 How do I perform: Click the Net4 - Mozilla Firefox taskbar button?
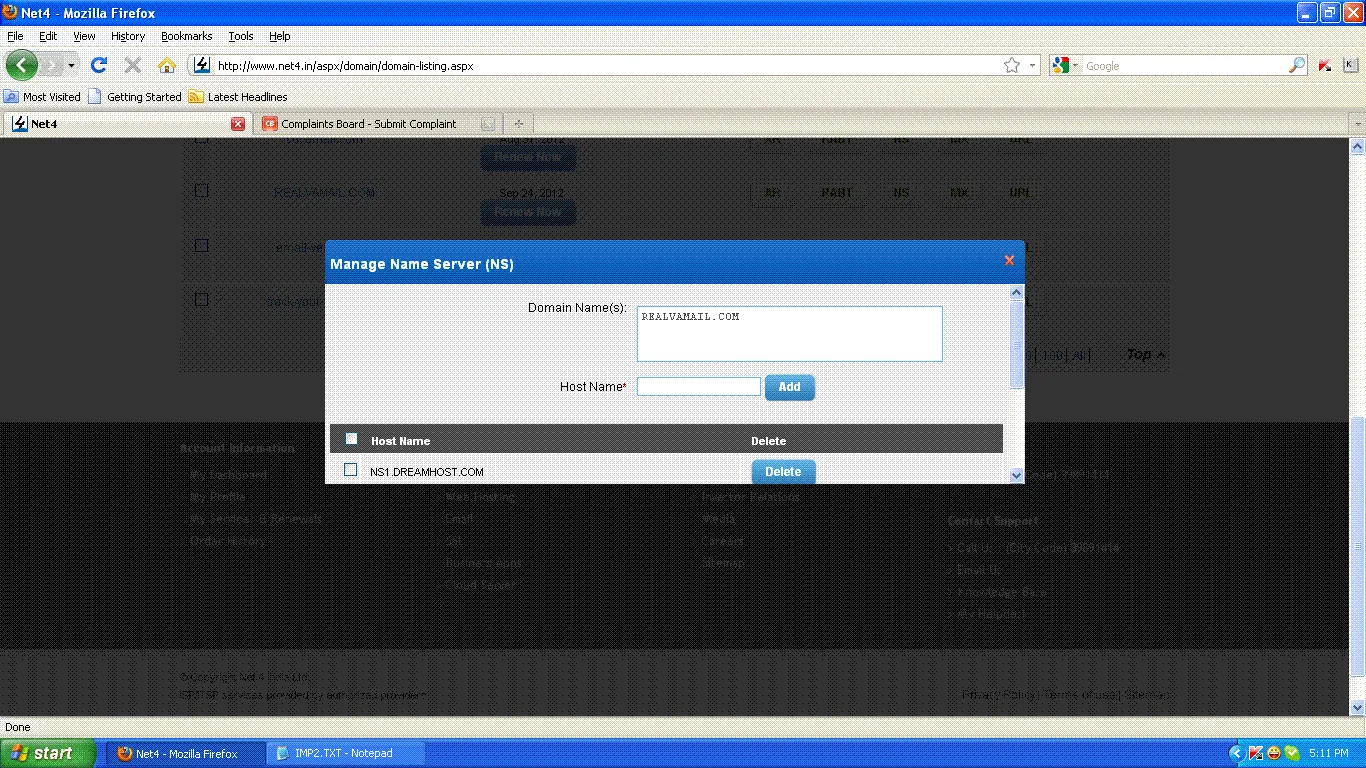[187, 753]
